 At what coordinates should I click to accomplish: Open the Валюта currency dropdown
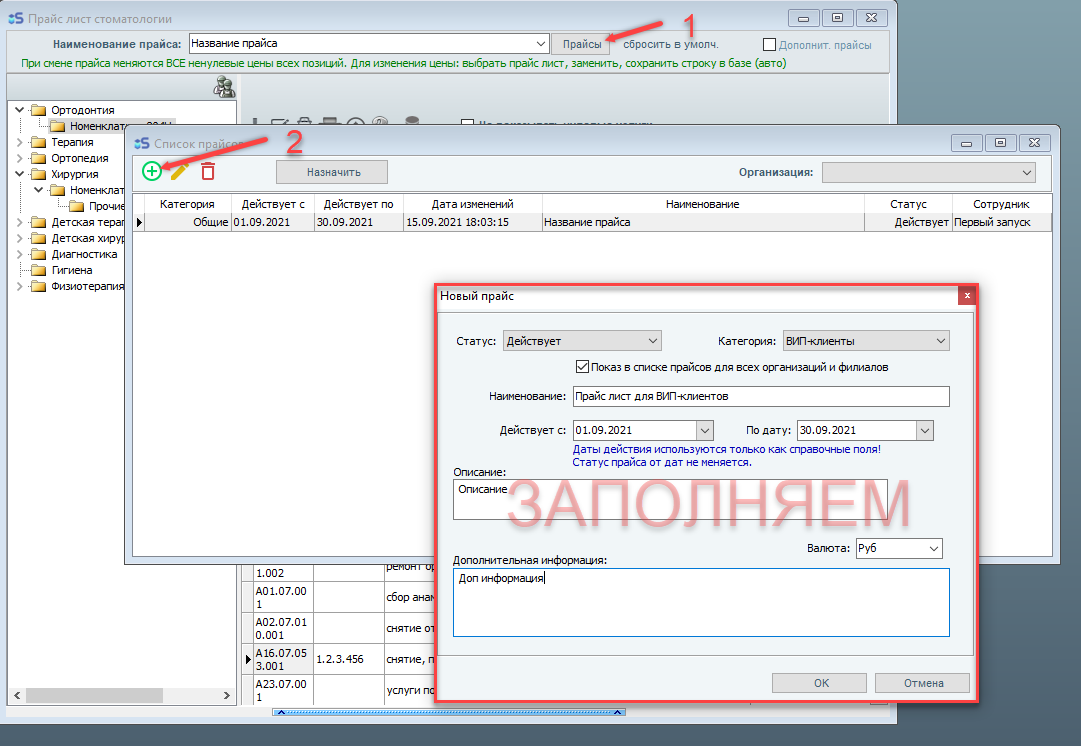898,549
